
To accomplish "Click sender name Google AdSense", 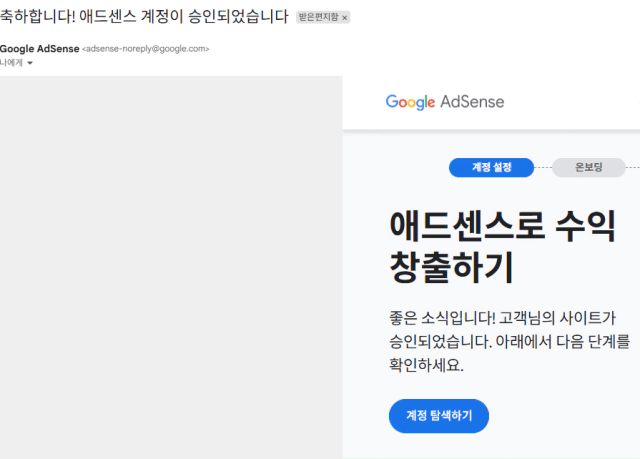I will (40, 49).
